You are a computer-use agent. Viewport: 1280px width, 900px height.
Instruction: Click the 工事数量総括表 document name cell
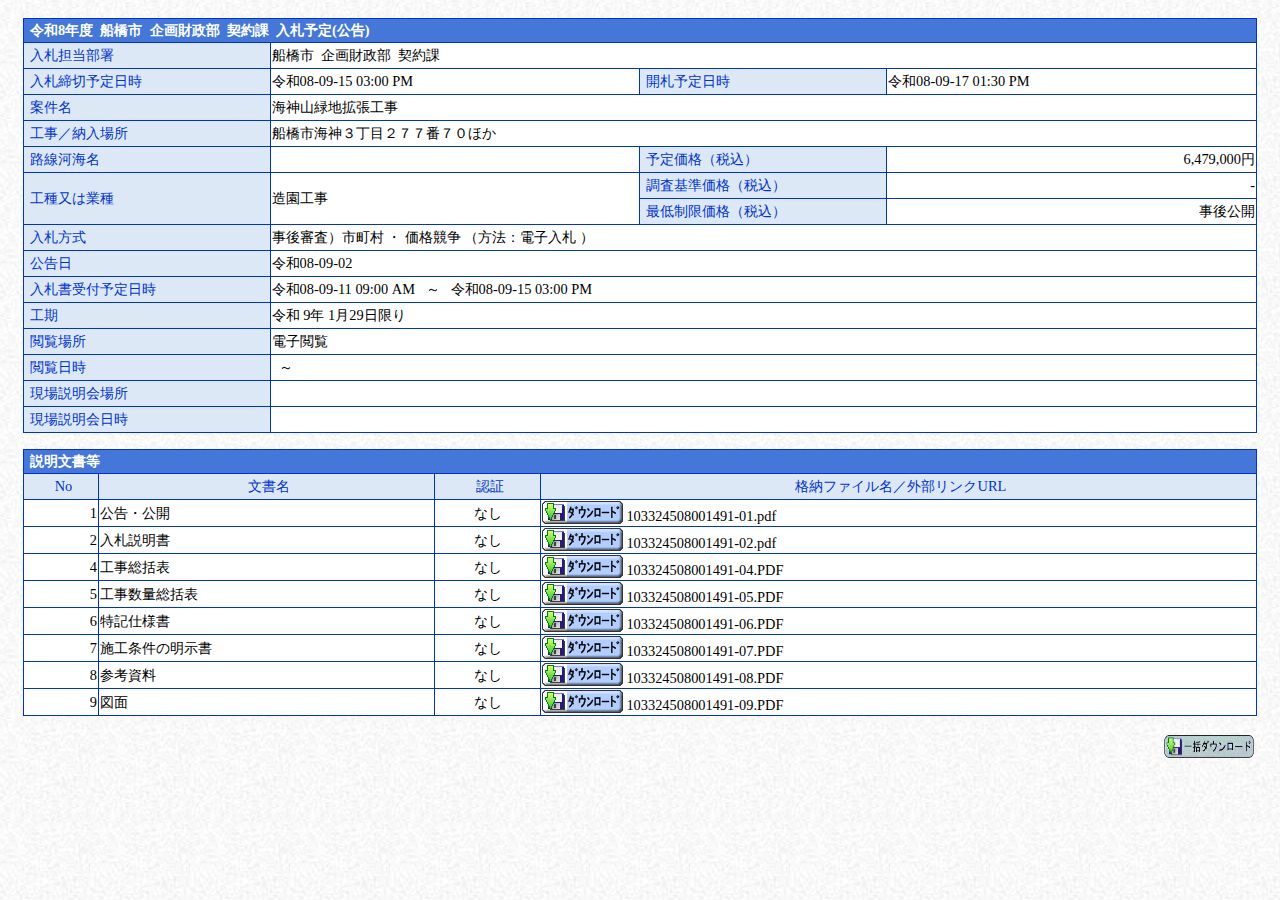pyautogui.click(x=266, y=594)
